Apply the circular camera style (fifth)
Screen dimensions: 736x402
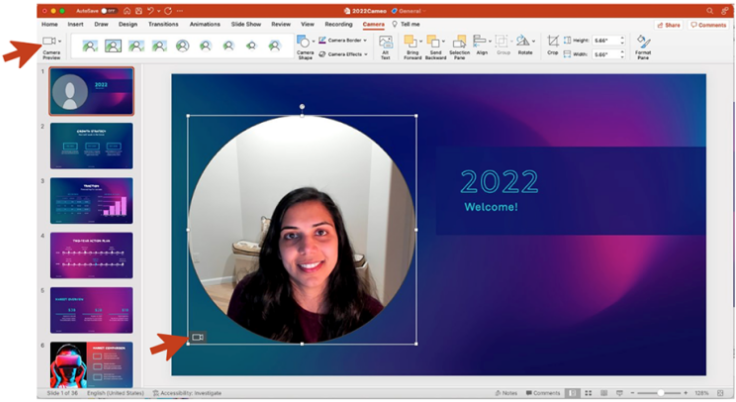[182, 46]
